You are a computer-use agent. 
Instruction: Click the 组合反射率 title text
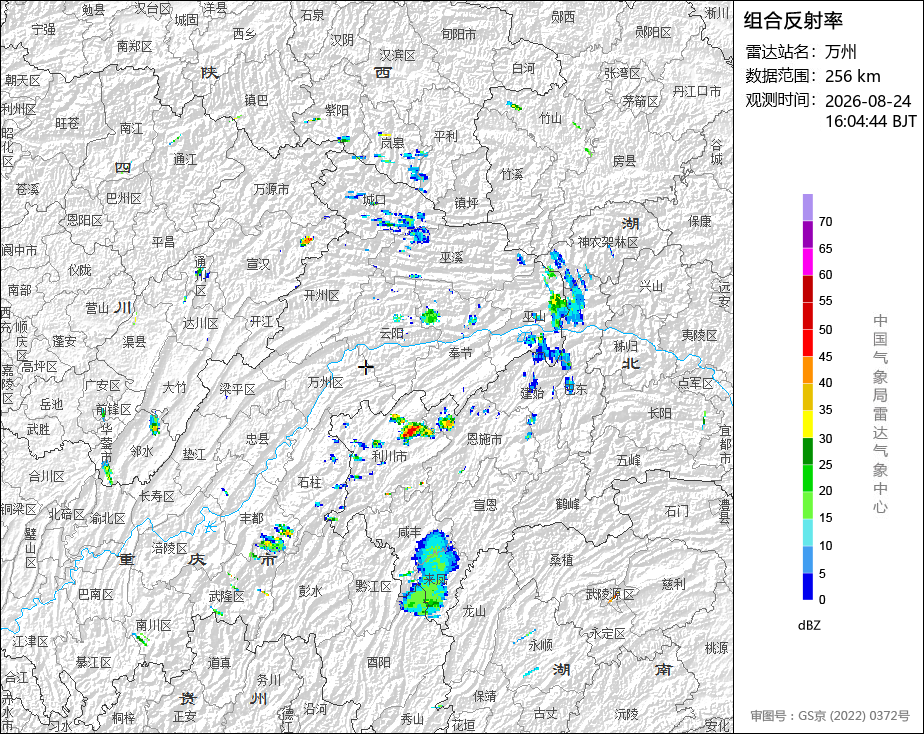pyautogui.click(x=793, y=21)
